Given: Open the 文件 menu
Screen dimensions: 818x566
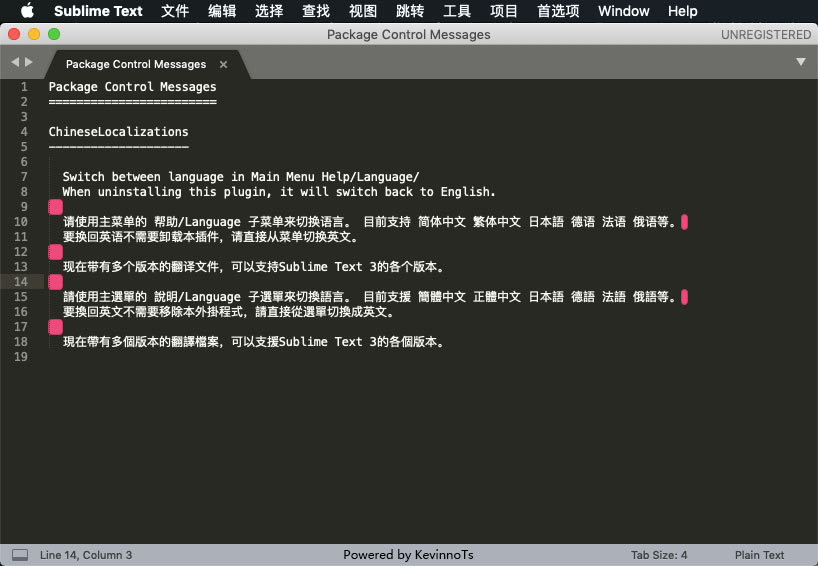Looking at the screenshot, I should pyautogui.click(x=175, y=11).
